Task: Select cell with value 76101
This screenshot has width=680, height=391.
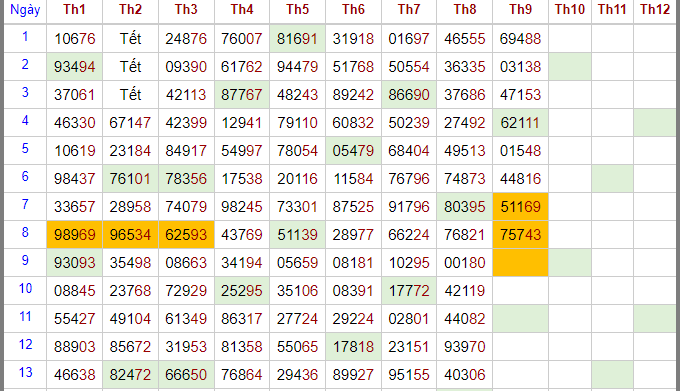Action: tap(130, 179)
